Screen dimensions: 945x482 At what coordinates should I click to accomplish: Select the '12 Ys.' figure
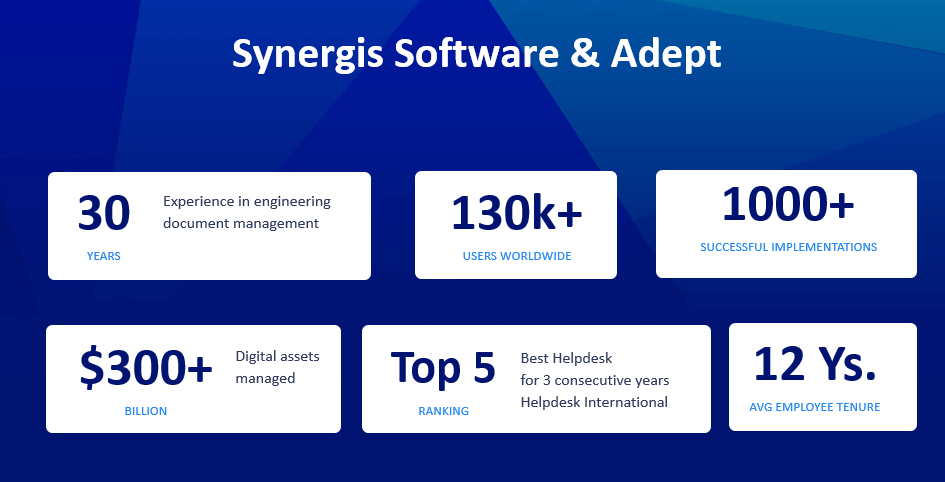(815, 364)
